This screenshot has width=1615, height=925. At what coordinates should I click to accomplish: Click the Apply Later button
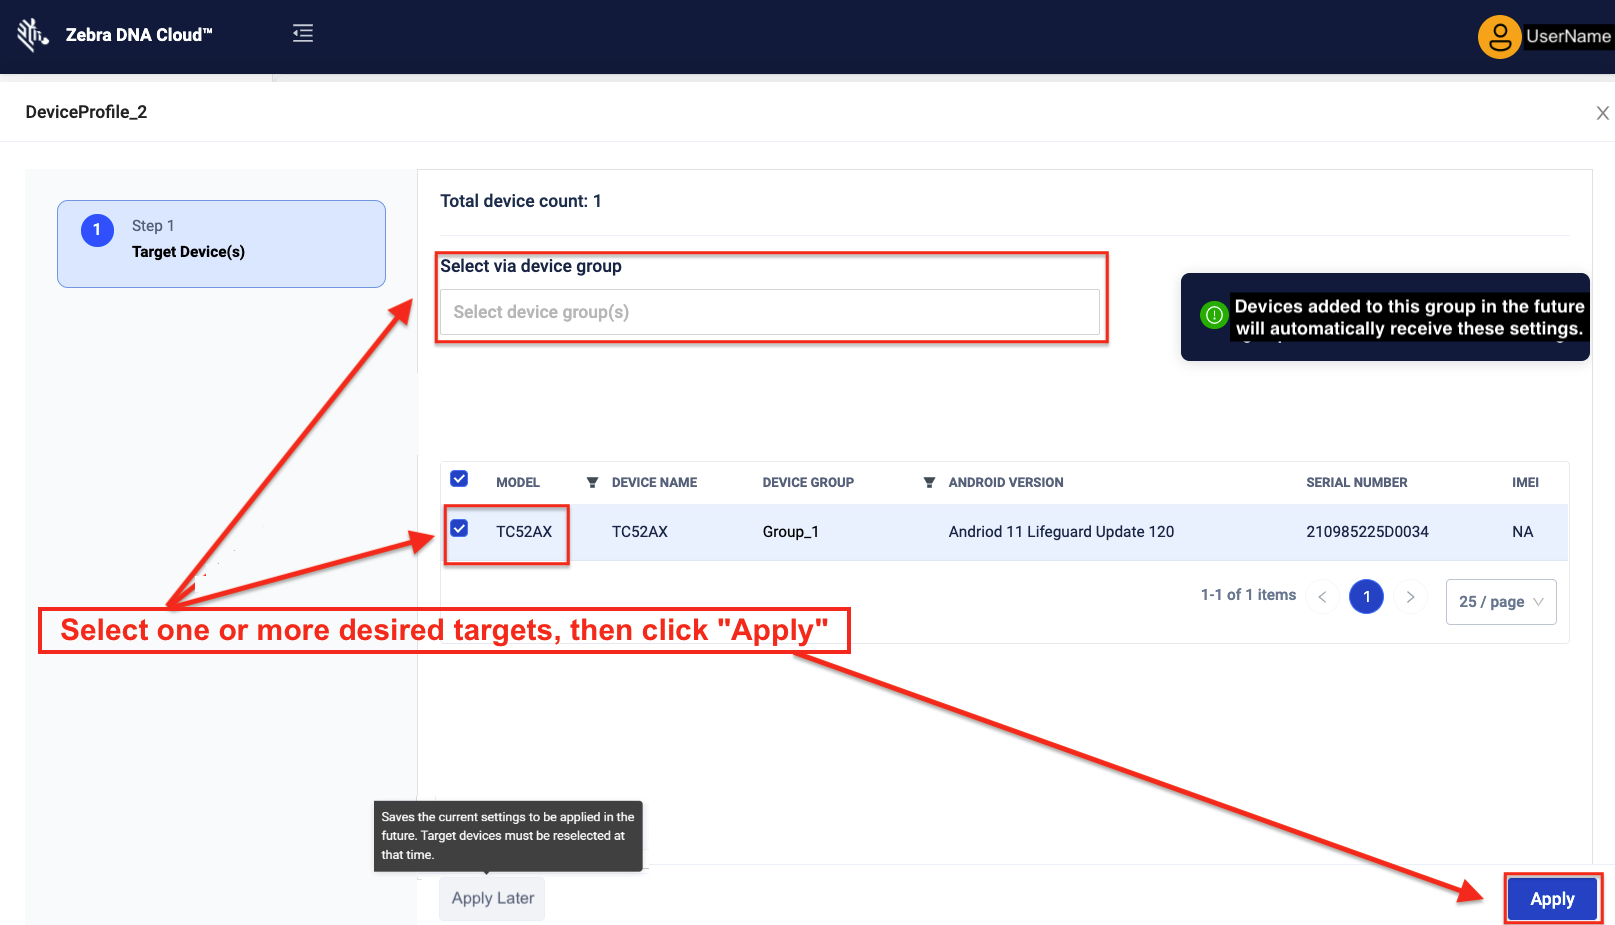(x=492, y=898)
